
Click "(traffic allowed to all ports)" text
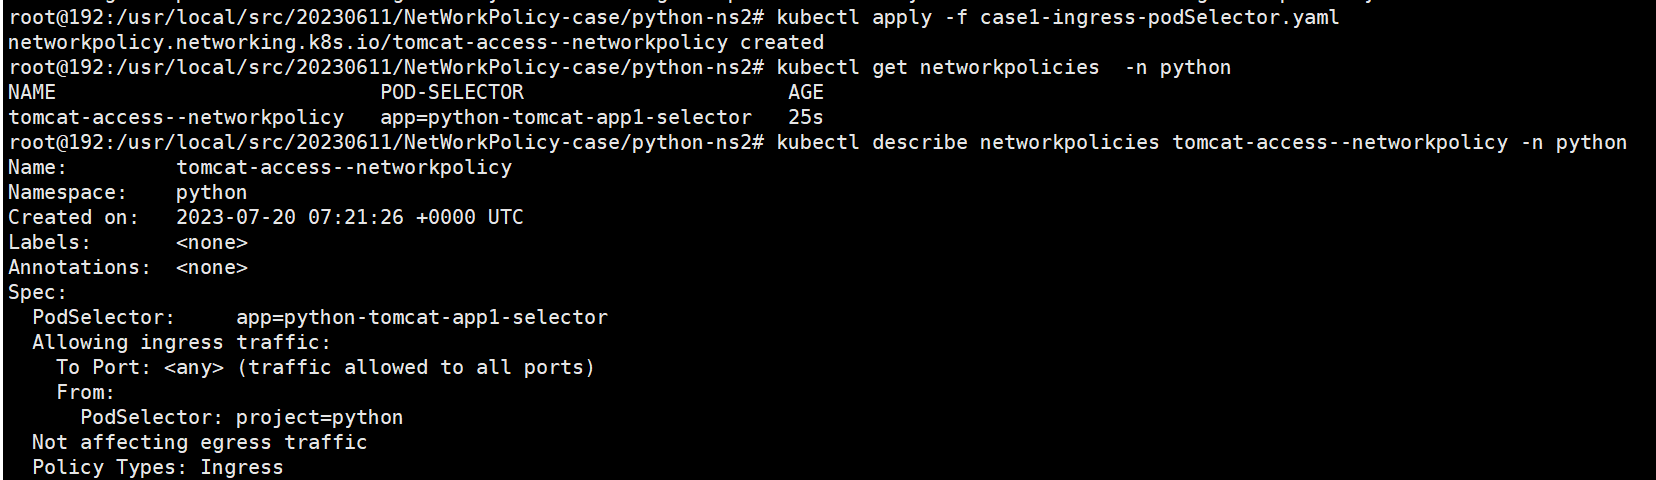click(x=416, y=367)
